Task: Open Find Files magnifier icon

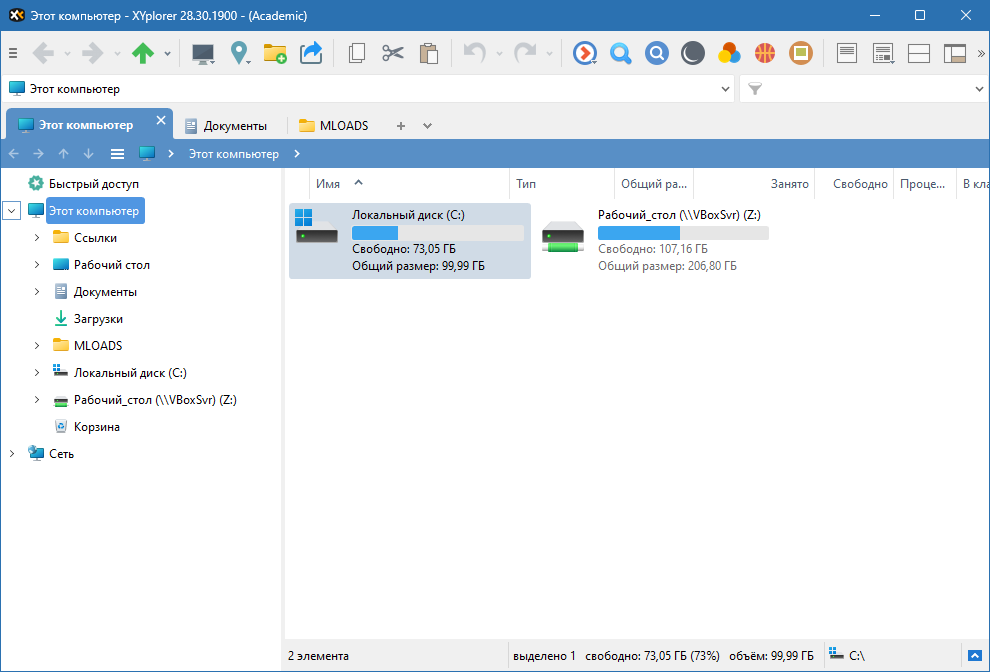Action: click(x=621, y=54)
